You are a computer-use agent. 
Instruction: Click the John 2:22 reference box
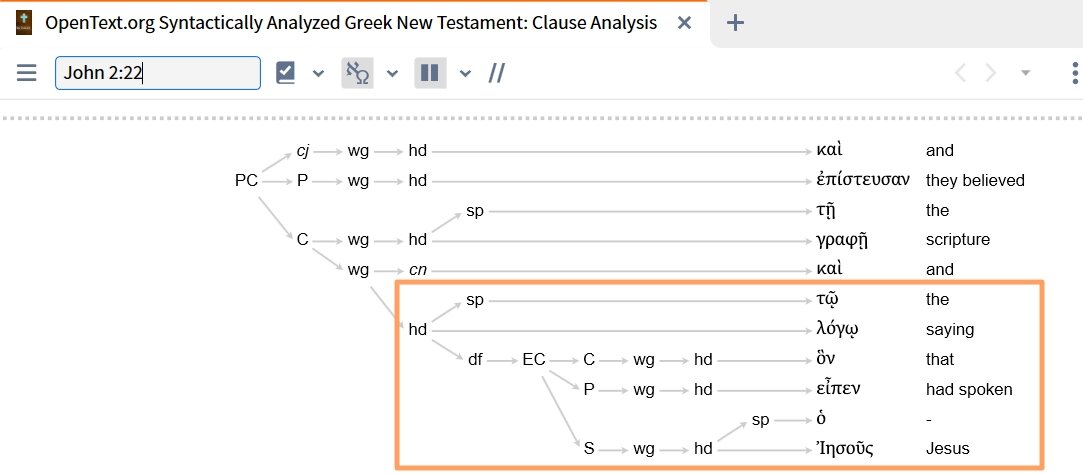[x=158, y=73]
